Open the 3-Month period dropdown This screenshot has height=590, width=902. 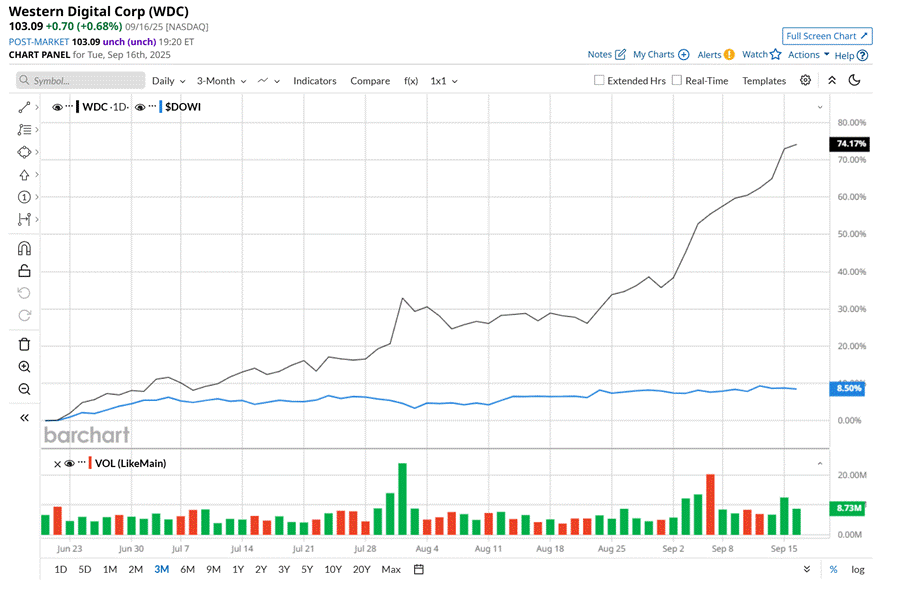[221, 81]
